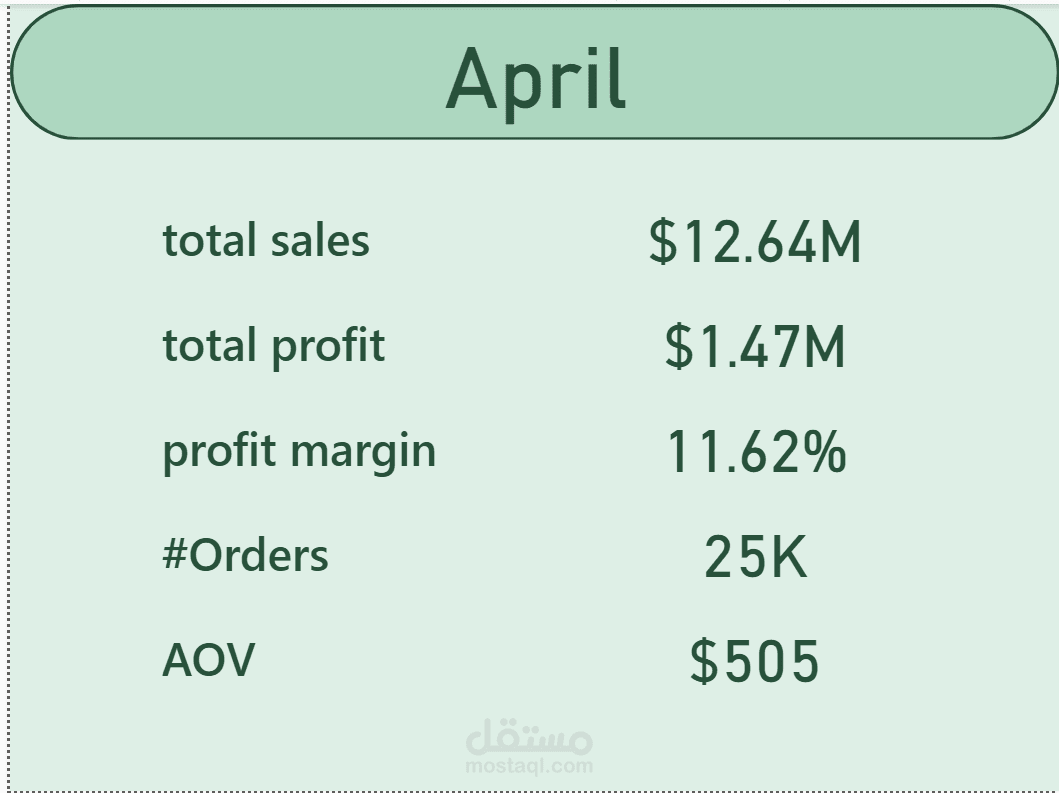Select the "total profit" label
1059x793 pixels.
click(x=274, y=347)
